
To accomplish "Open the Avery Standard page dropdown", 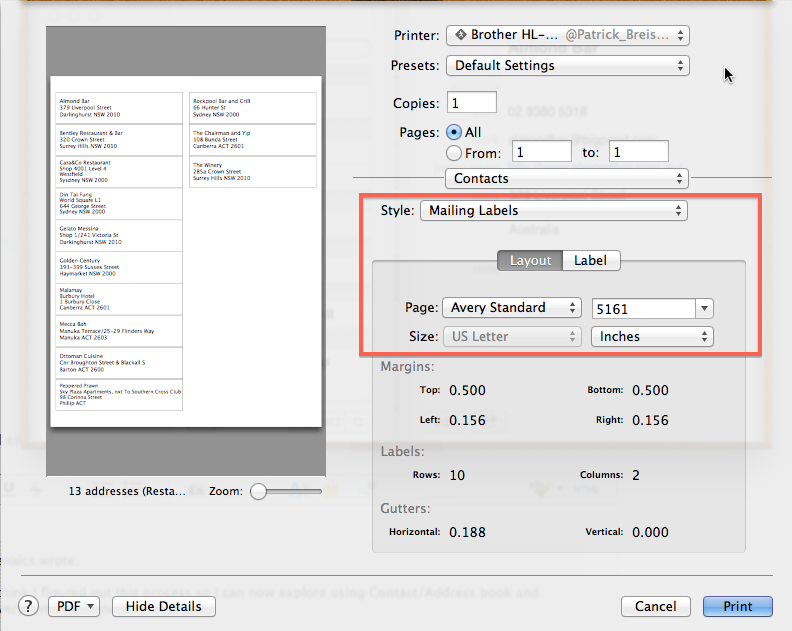I will point(513,308).
